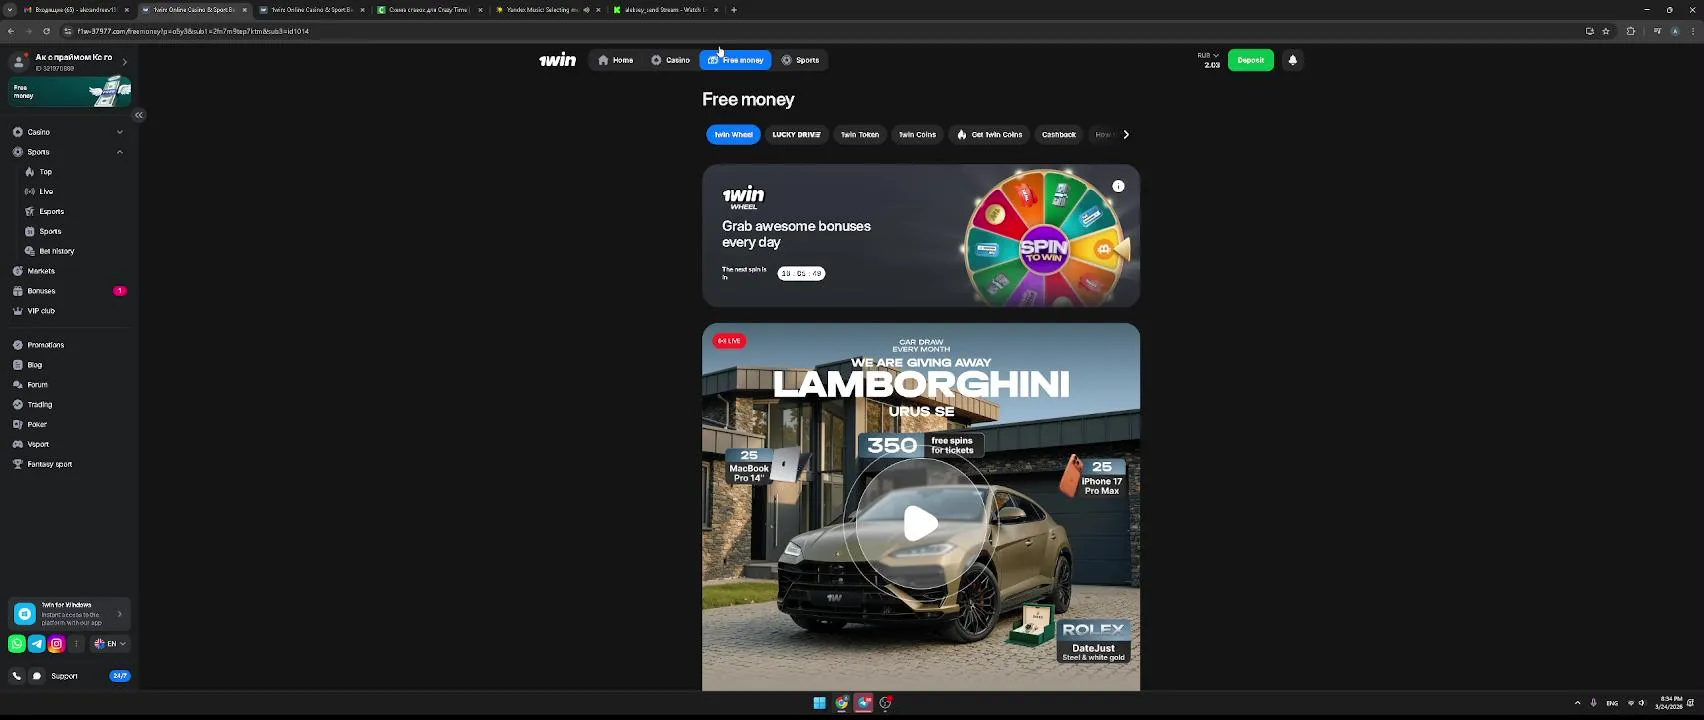Select the 1win Coins tab
Screen dimensions: 1704x720
pyautogui.click(x=917, y=134)
